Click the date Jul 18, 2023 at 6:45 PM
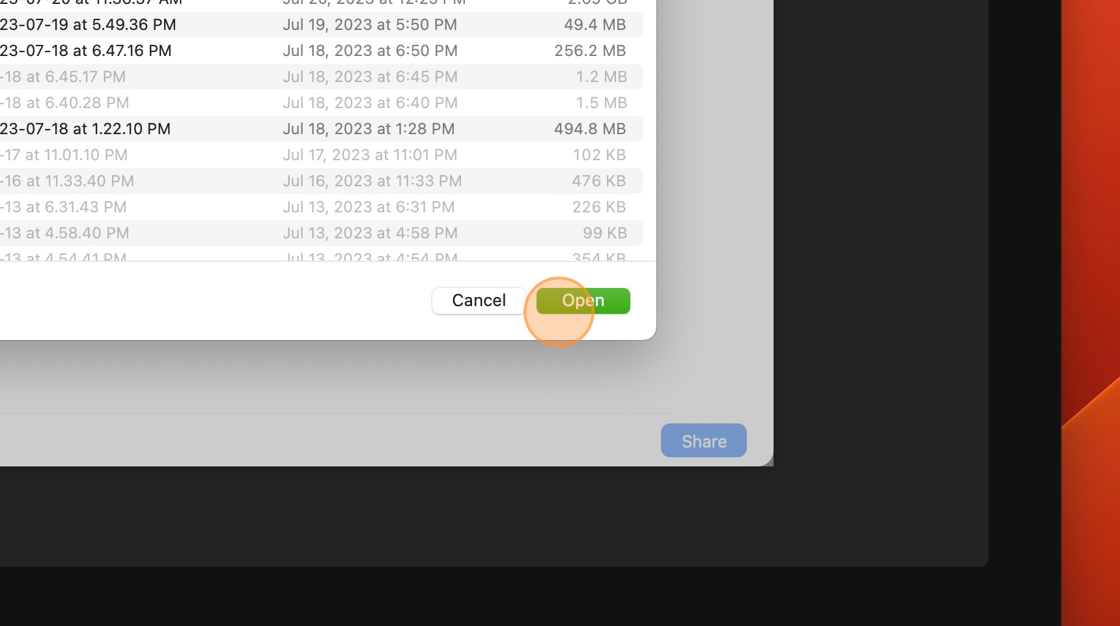 point(370,76)
